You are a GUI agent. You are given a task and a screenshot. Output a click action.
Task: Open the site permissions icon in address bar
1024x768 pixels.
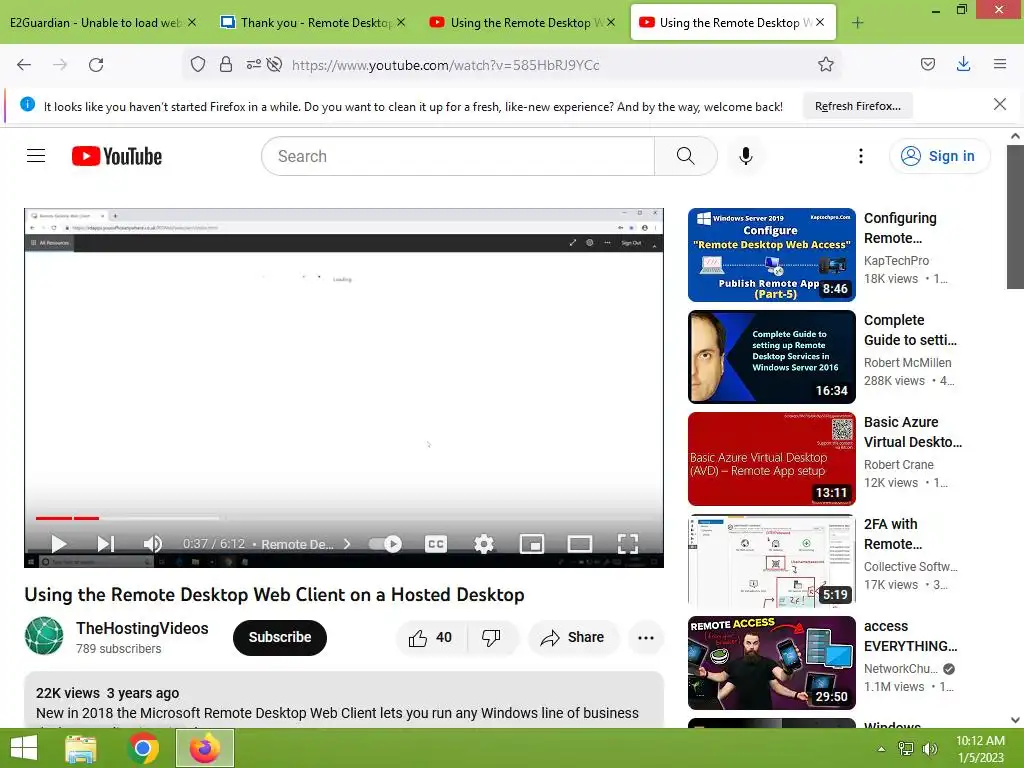253,64
